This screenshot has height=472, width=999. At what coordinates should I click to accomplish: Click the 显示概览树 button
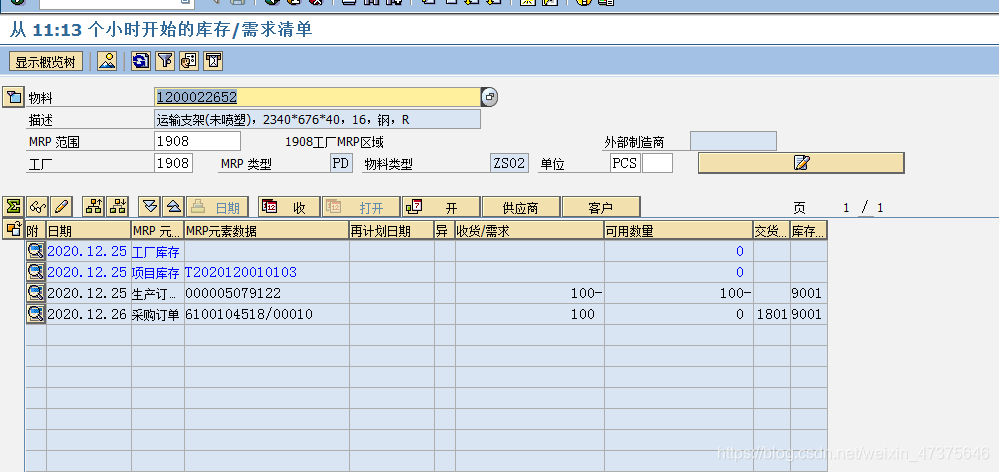pos(46,61)
